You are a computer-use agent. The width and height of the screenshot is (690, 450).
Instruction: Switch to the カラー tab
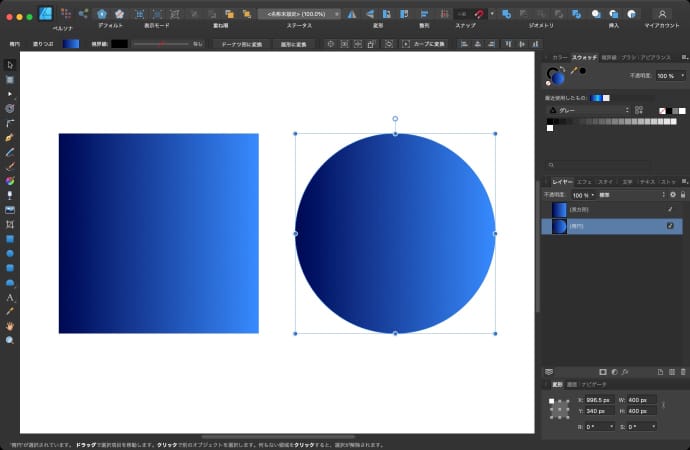click(x=558, y=58)
